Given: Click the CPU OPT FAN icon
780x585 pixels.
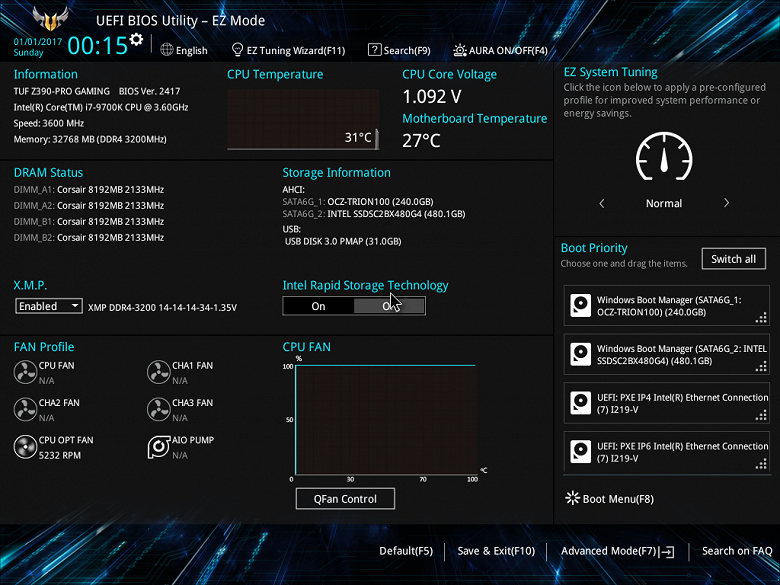Looking at the screenshot, I should [x=25, y=447].
